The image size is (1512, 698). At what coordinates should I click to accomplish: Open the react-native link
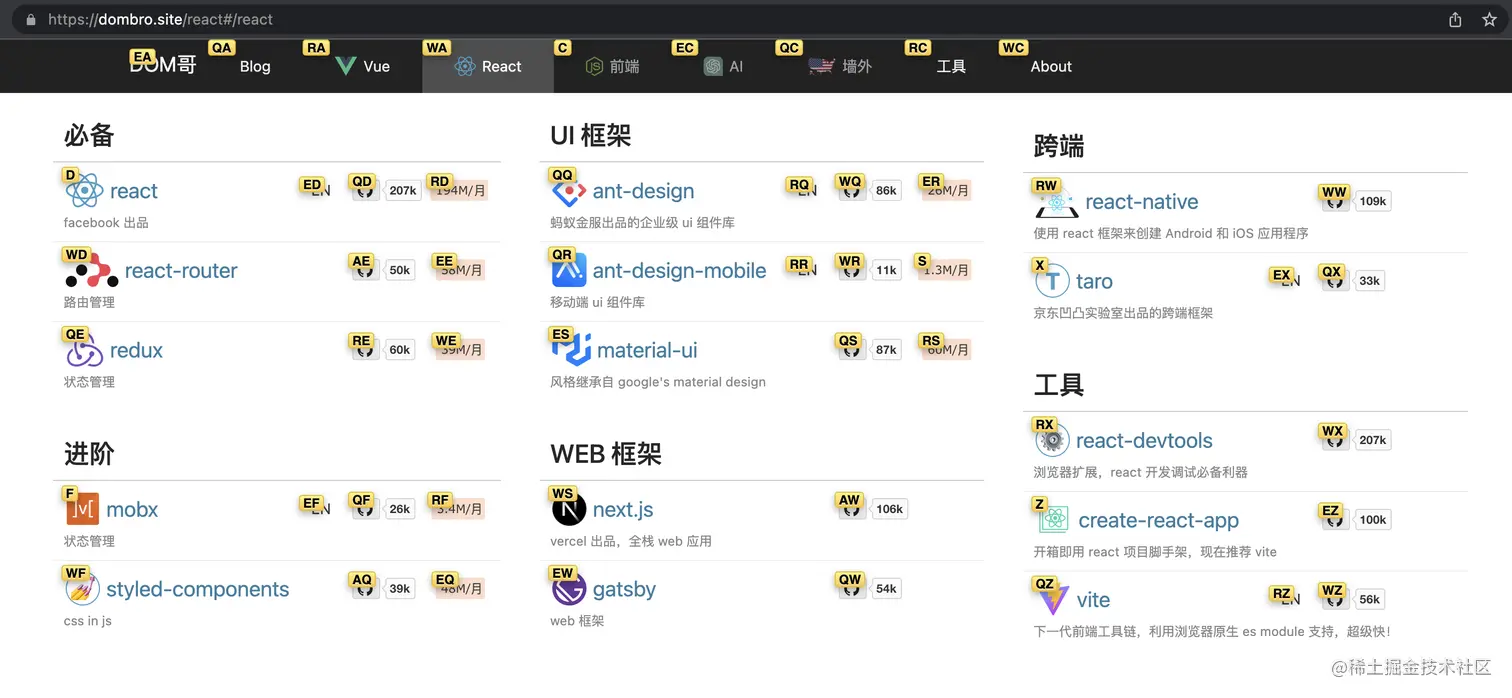[x=1141, y=202]
